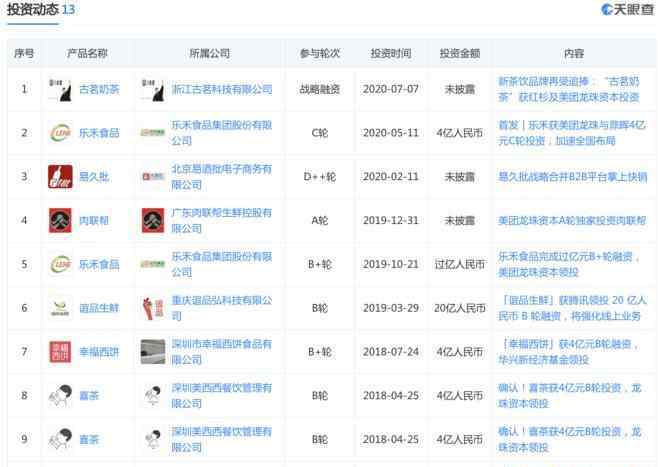Image resolution: width=660 pixels, height=467 pixels.
Task: Click the 乐禾食品集团 company logo in row 2
Action: coord(153,133)
